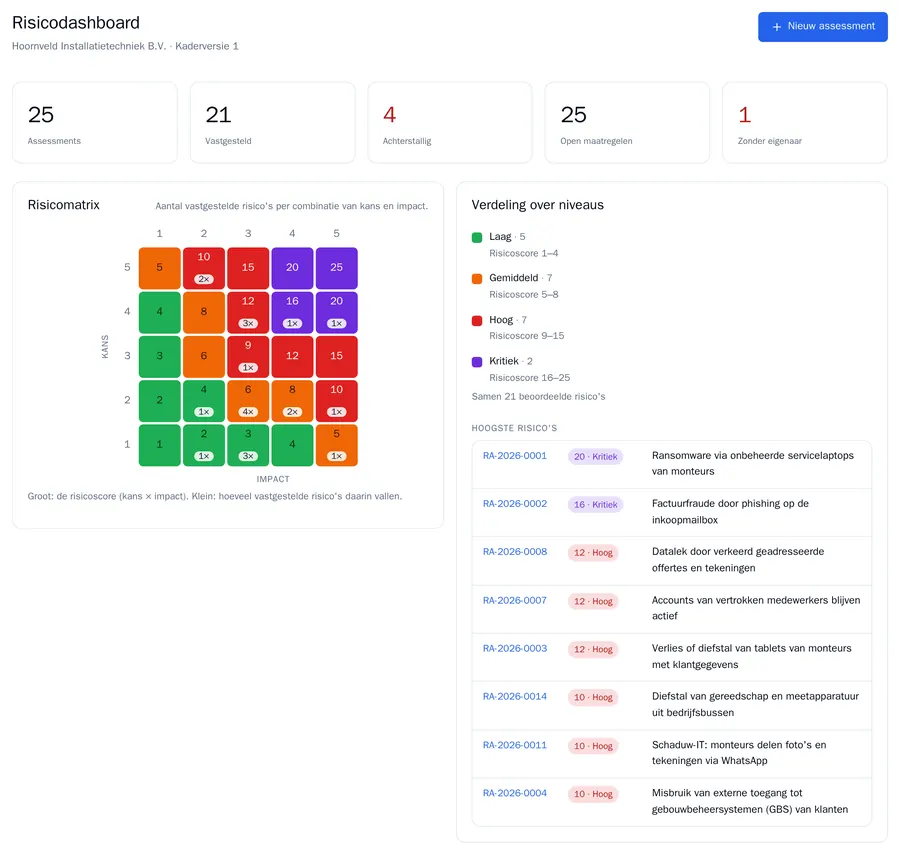Select the purple matrix cell scoring 25

coord(336,268)
